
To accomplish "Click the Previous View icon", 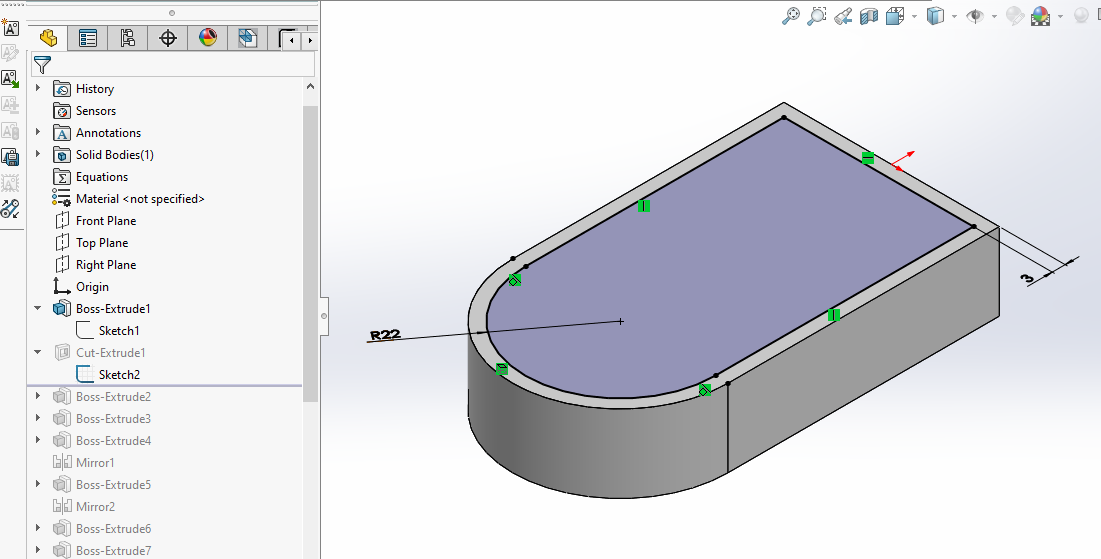I will pos(843,16).
